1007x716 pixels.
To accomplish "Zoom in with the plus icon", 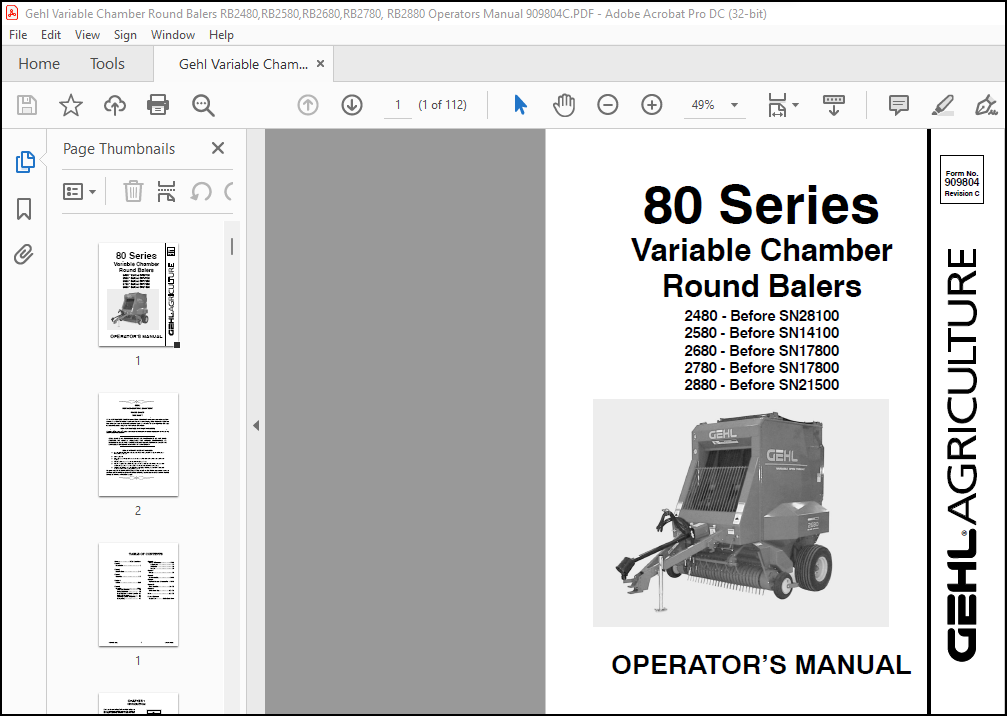I will pos(652,105).
